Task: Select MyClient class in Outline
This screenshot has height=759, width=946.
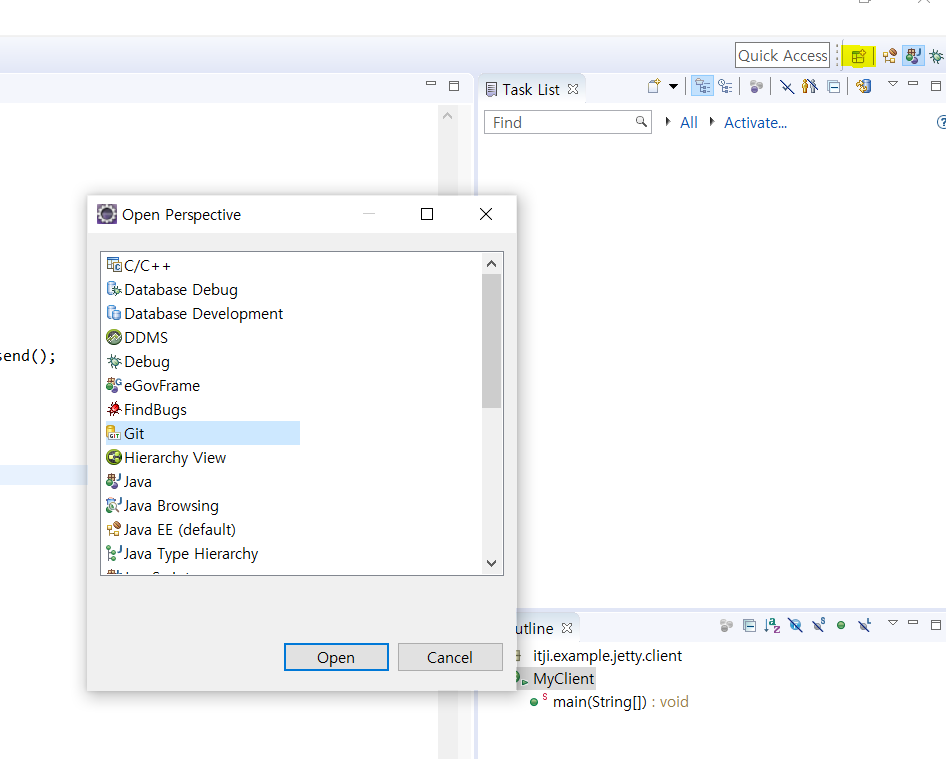Action: pos(563,679)
